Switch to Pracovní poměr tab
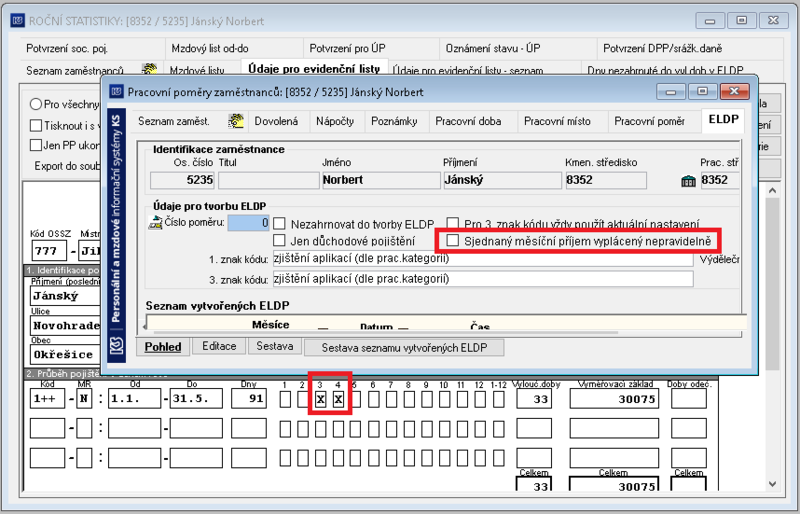The height and width of the screenshot is (514, 800). [x=649, y=121]
